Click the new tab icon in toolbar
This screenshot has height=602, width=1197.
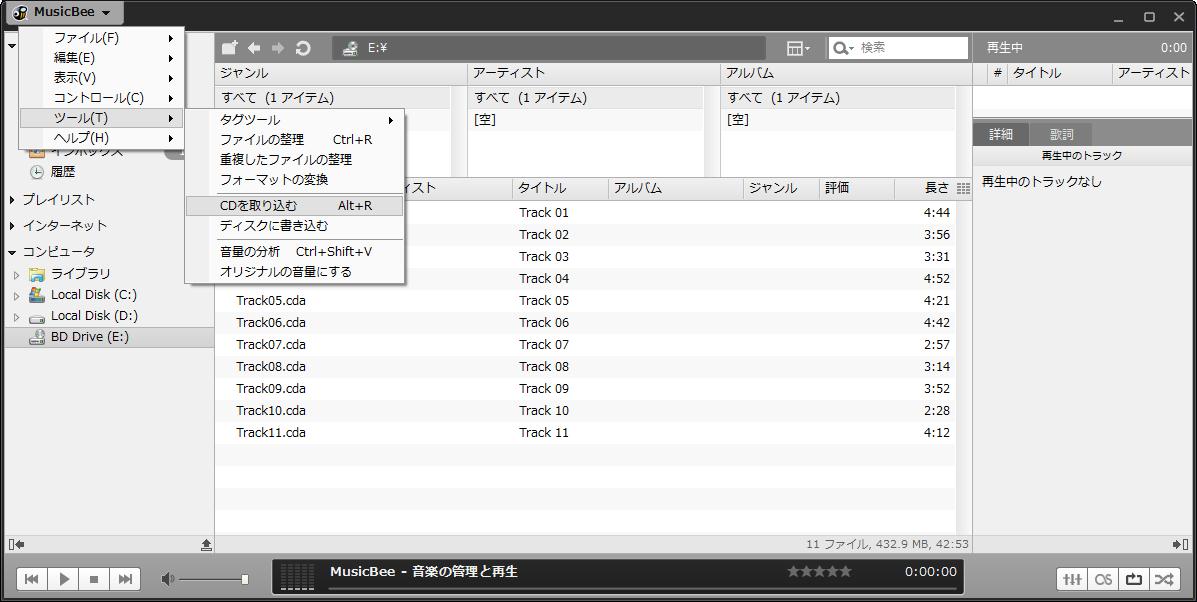coord(230,47)
